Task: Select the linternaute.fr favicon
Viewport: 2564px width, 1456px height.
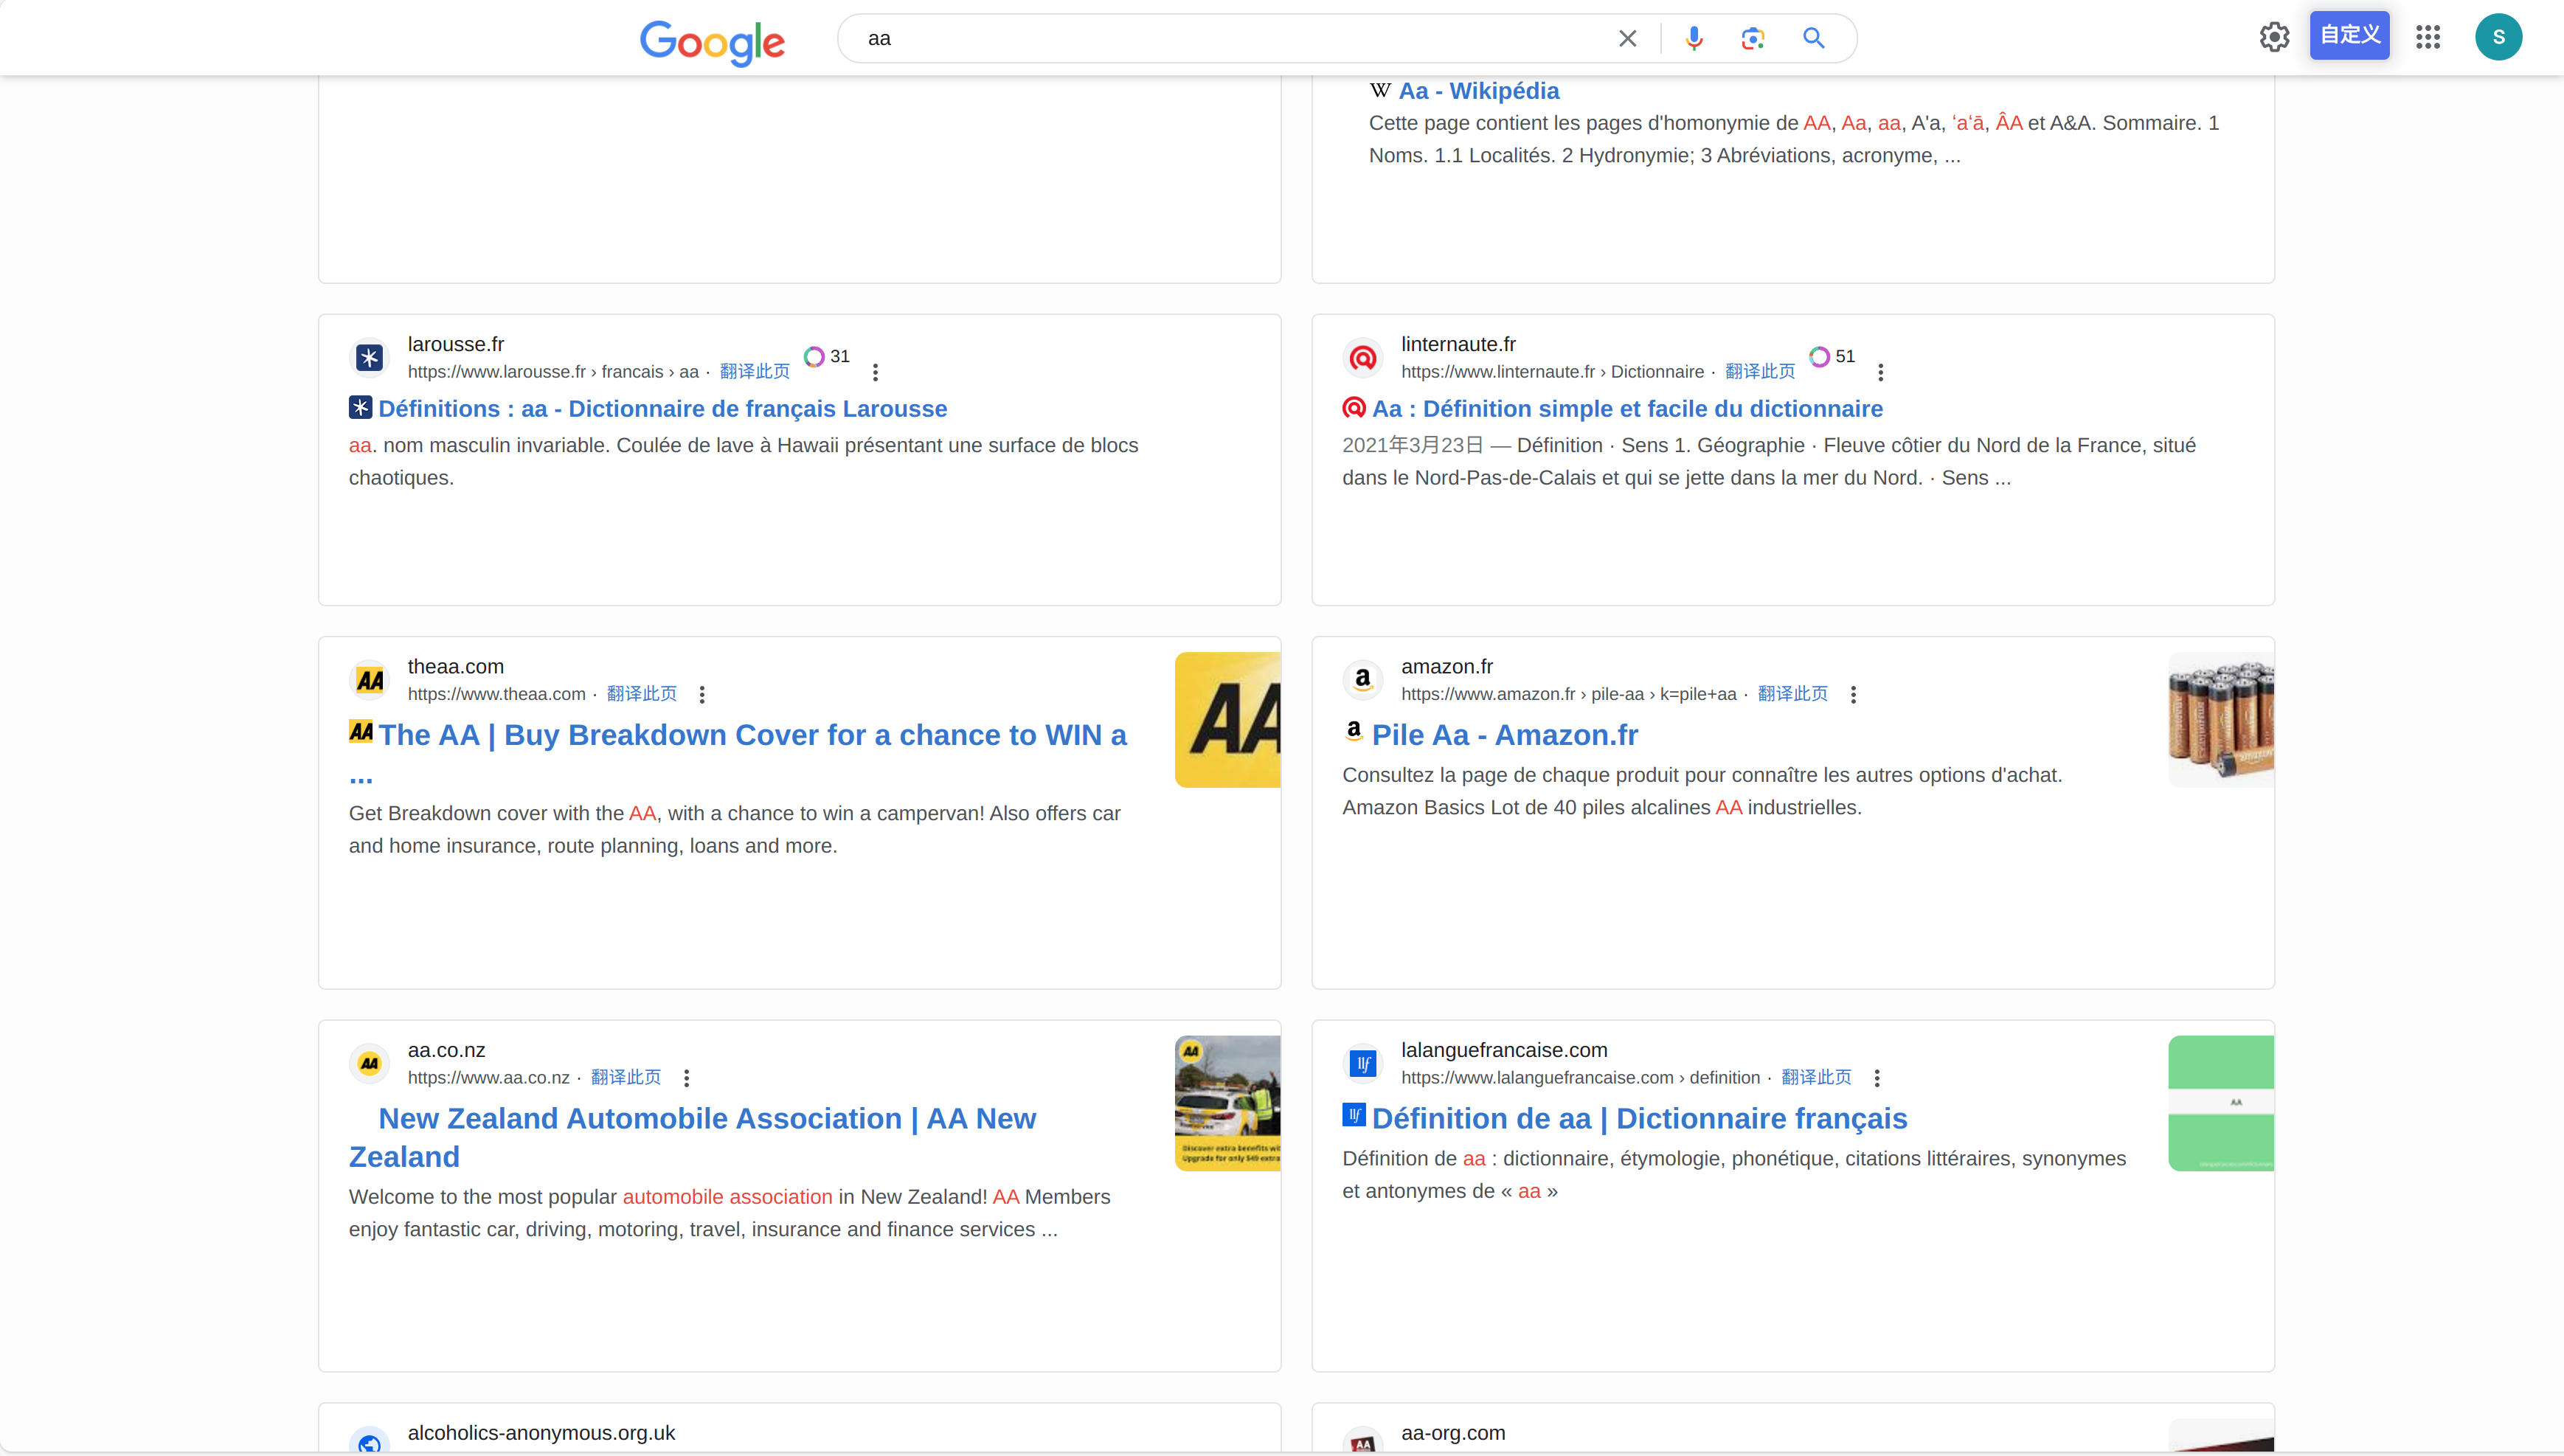Action: click(1362, 357)
